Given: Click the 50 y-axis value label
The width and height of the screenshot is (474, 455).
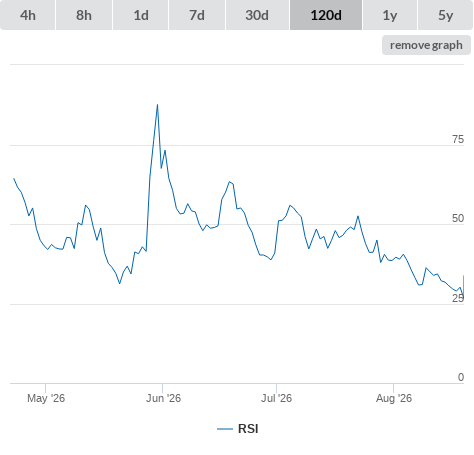Looking at the screenshot, I should click(458, 218).
